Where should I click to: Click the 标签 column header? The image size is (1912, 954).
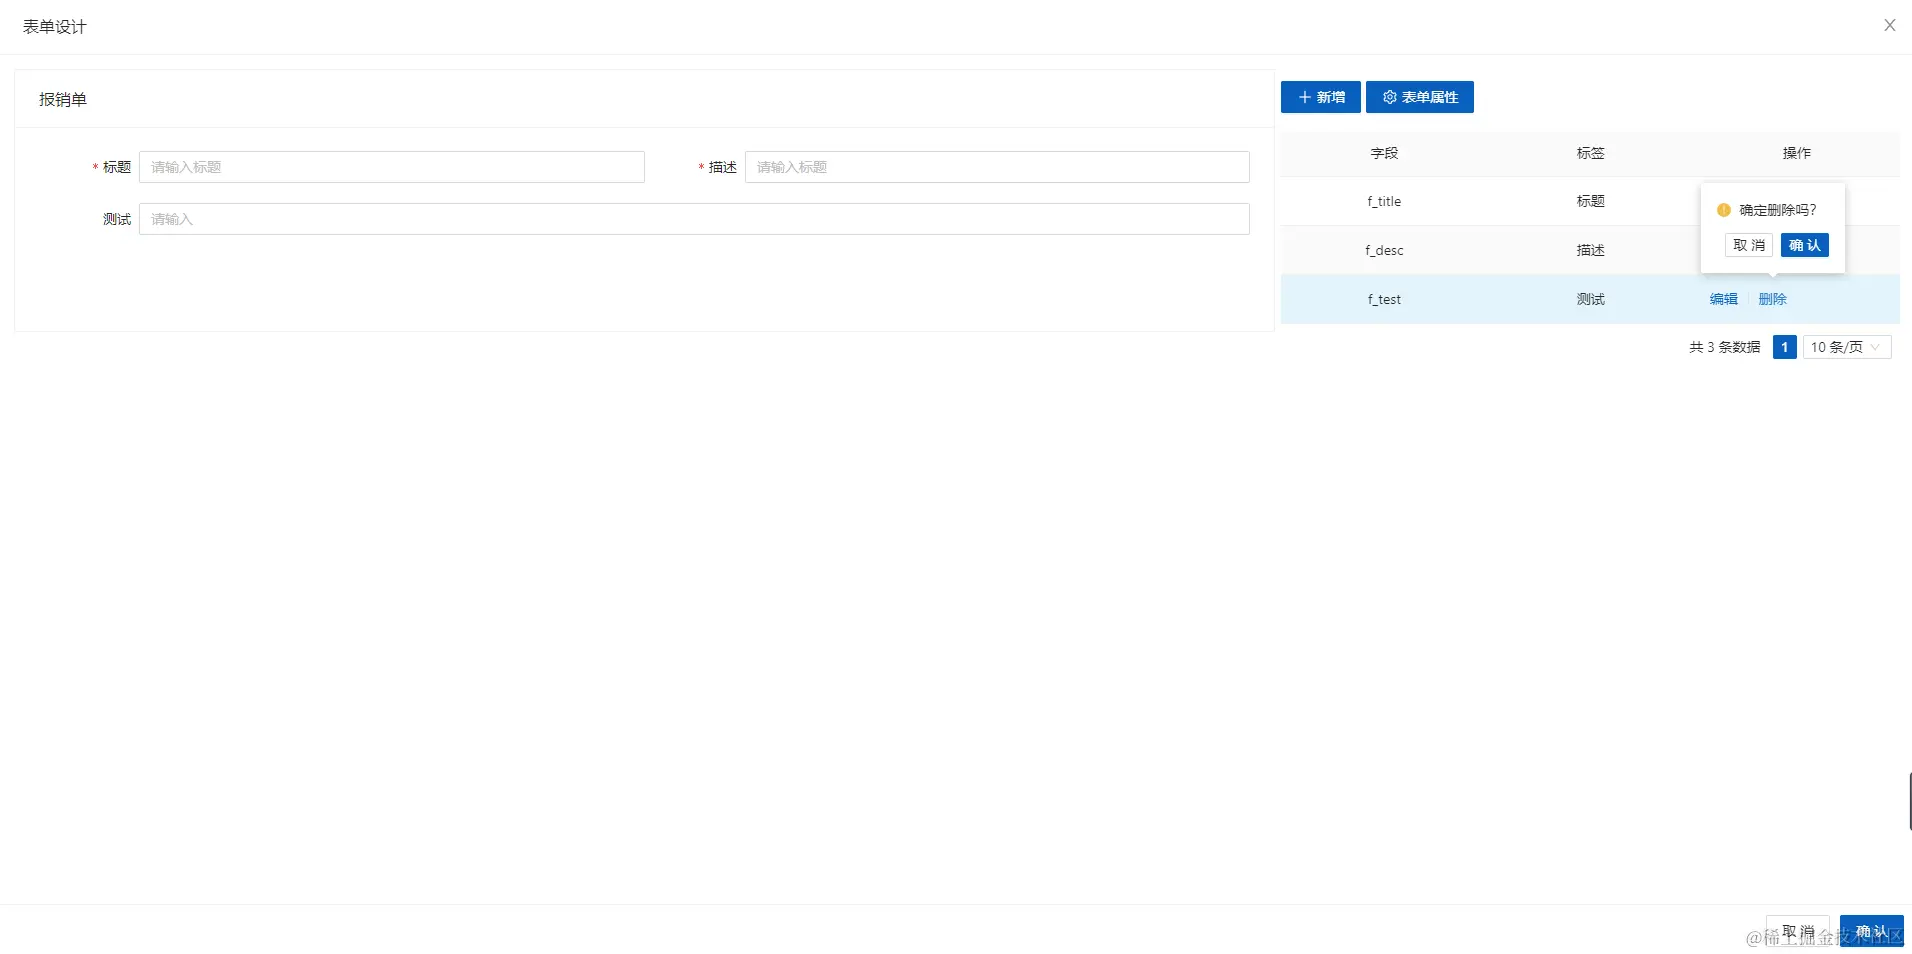click(x=1590, y=153)
